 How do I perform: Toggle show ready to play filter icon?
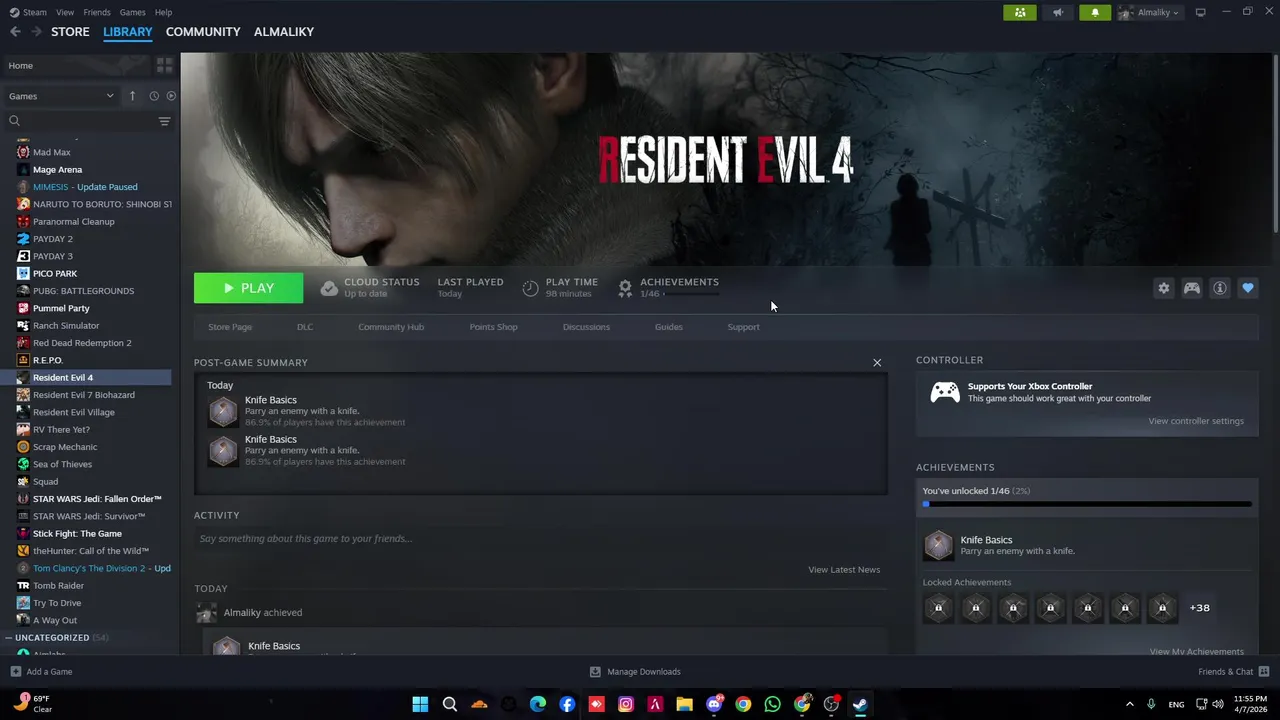171,96
